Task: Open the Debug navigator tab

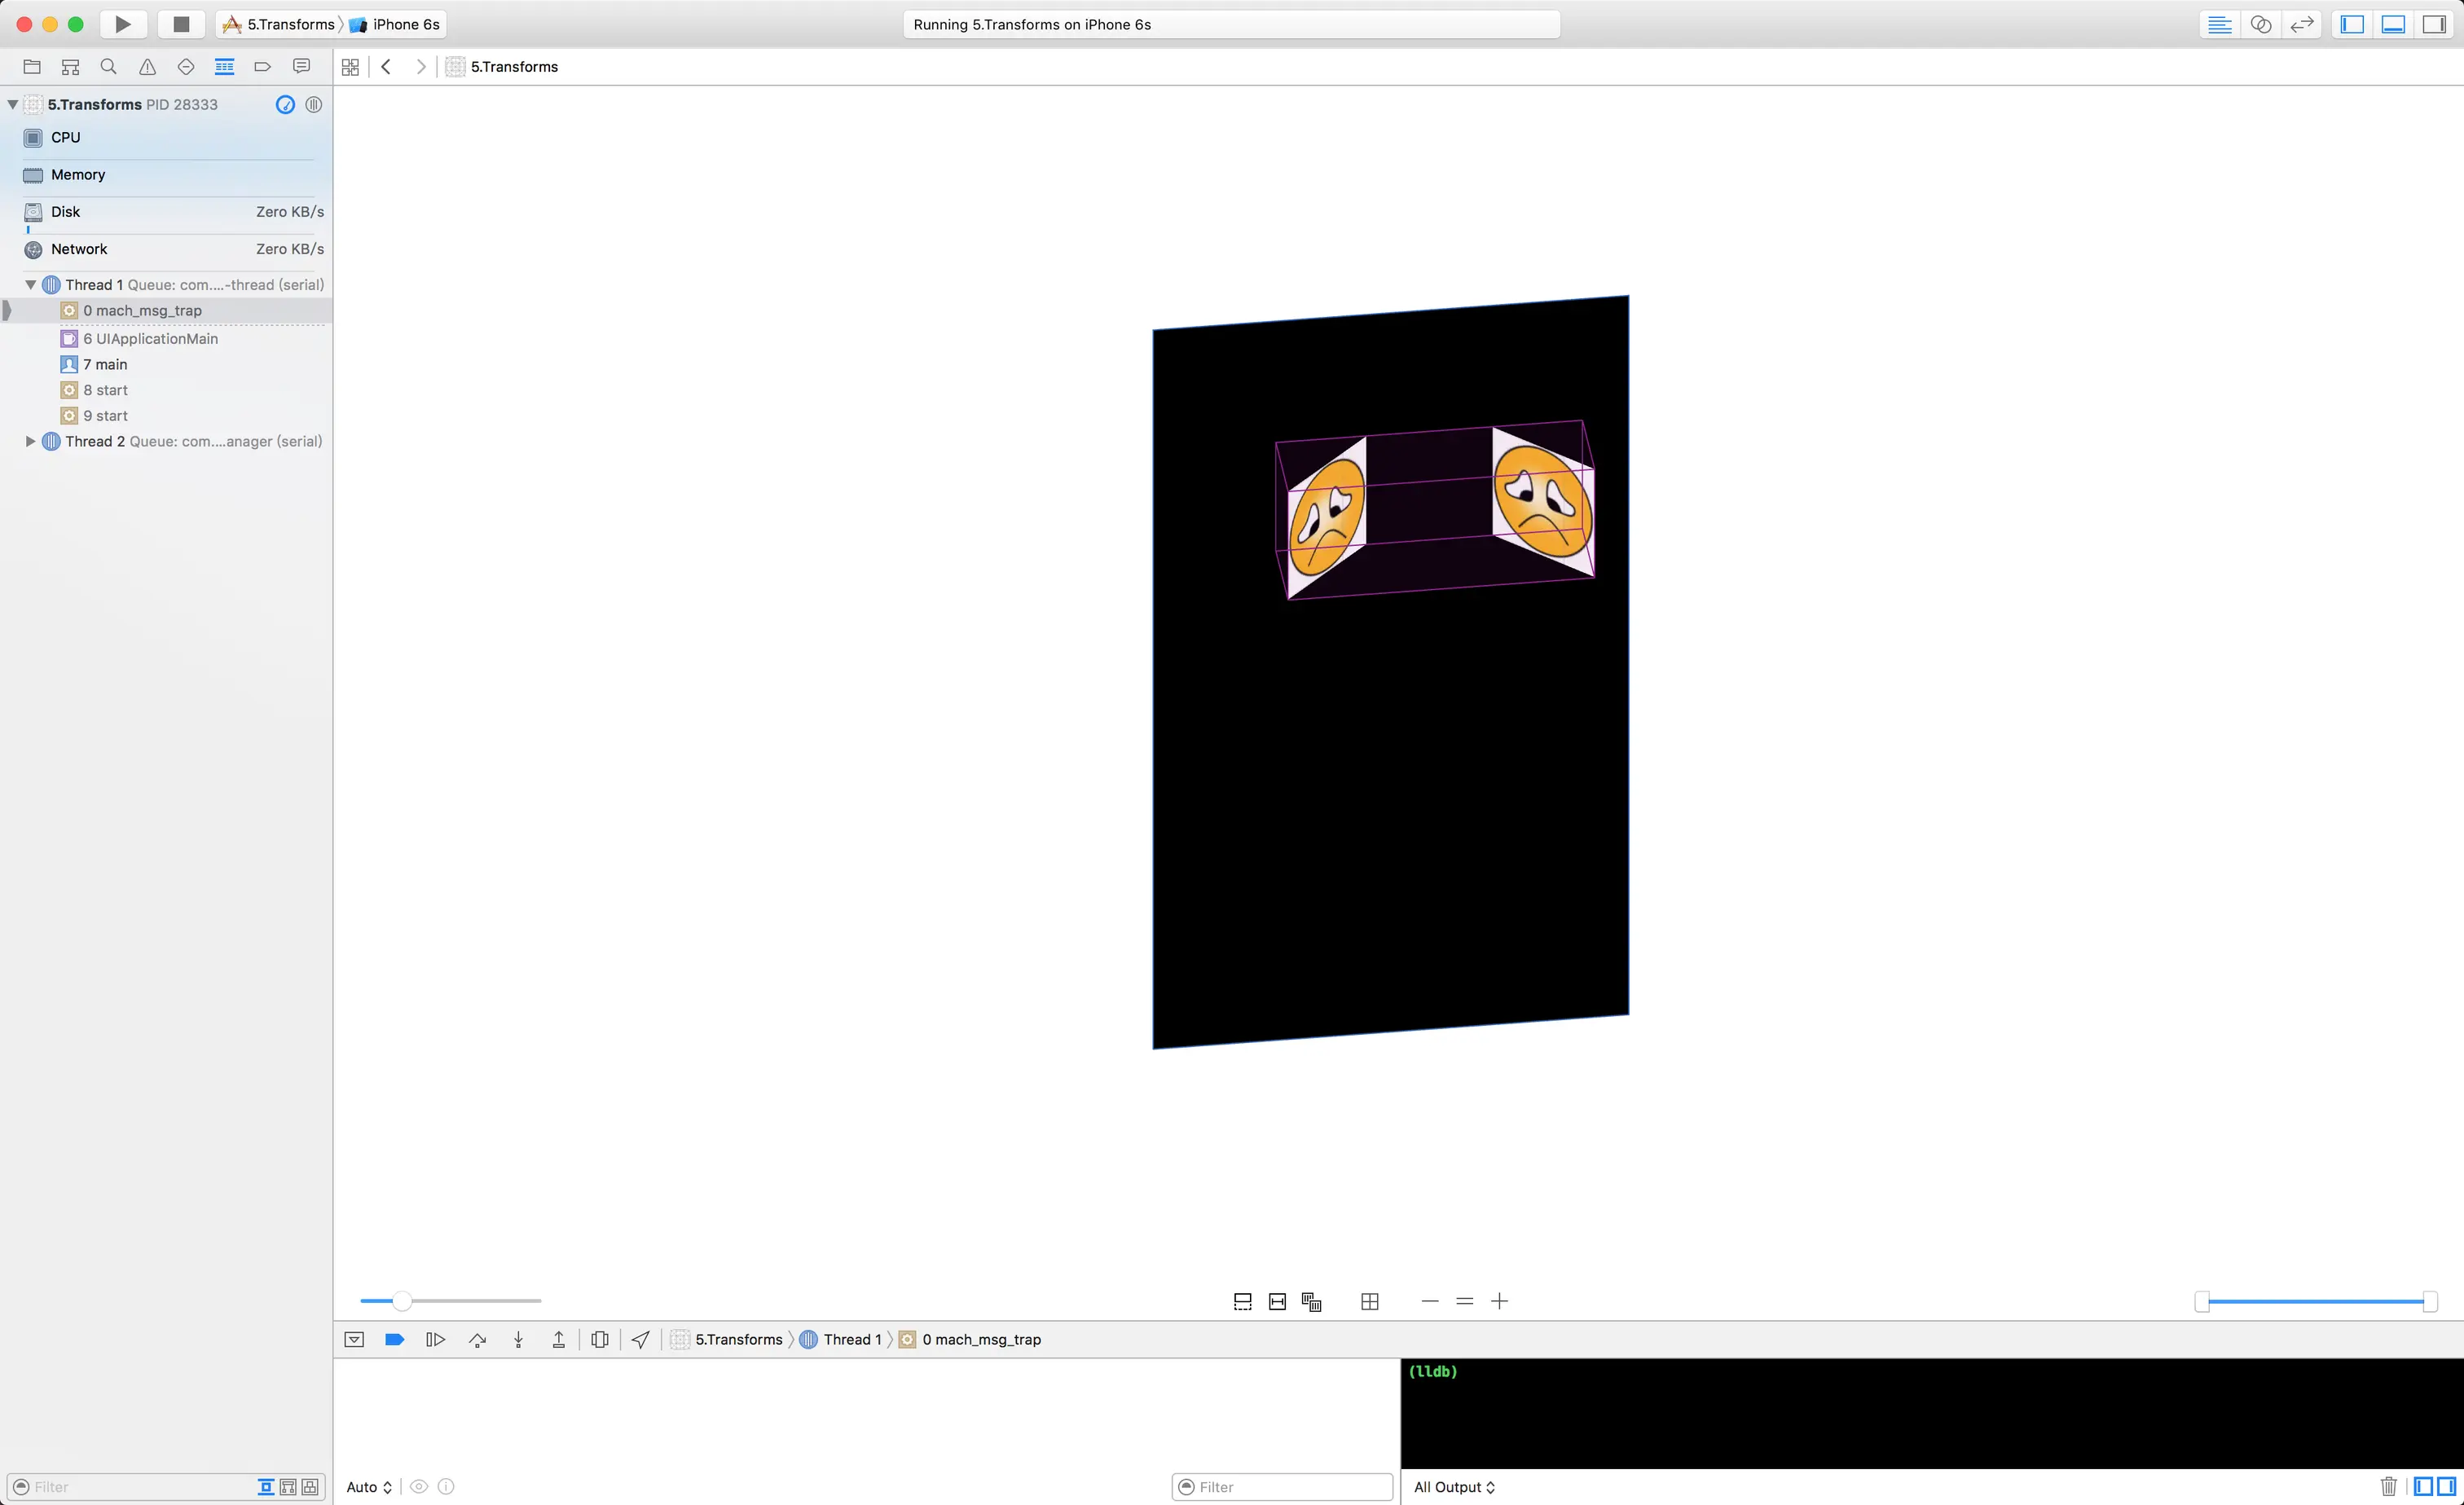Action: pos(224,67)
